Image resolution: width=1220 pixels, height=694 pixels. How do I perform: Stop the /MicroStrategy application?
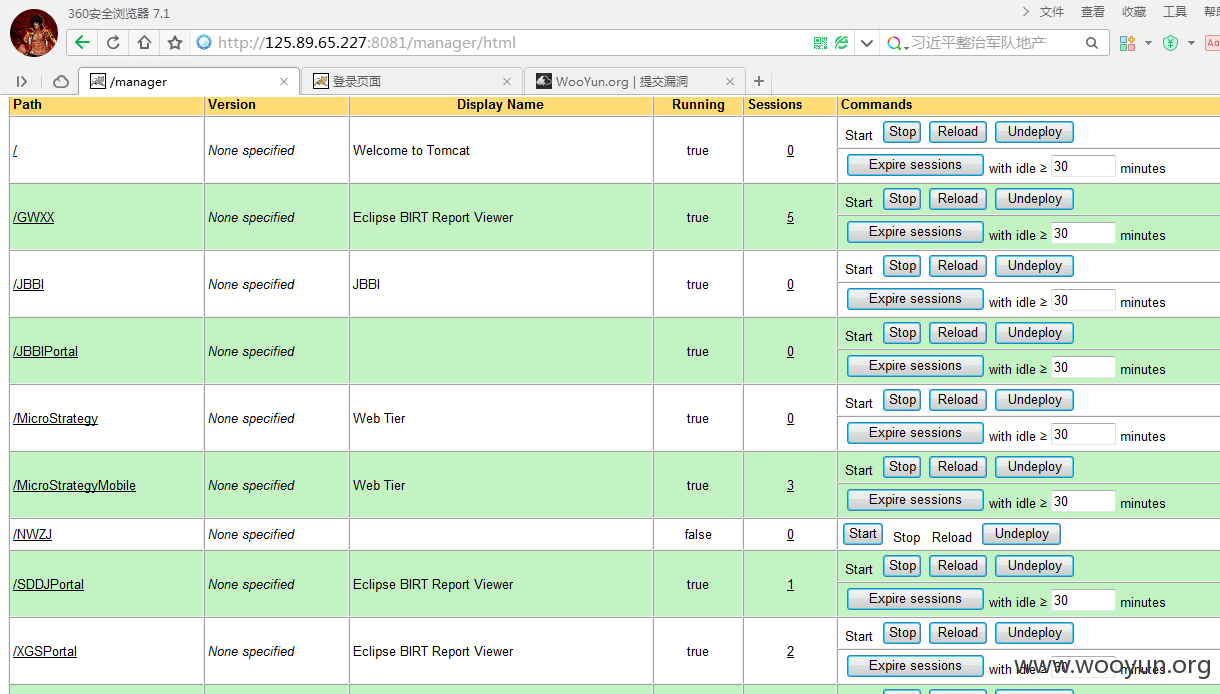click(x=902, y=400)
